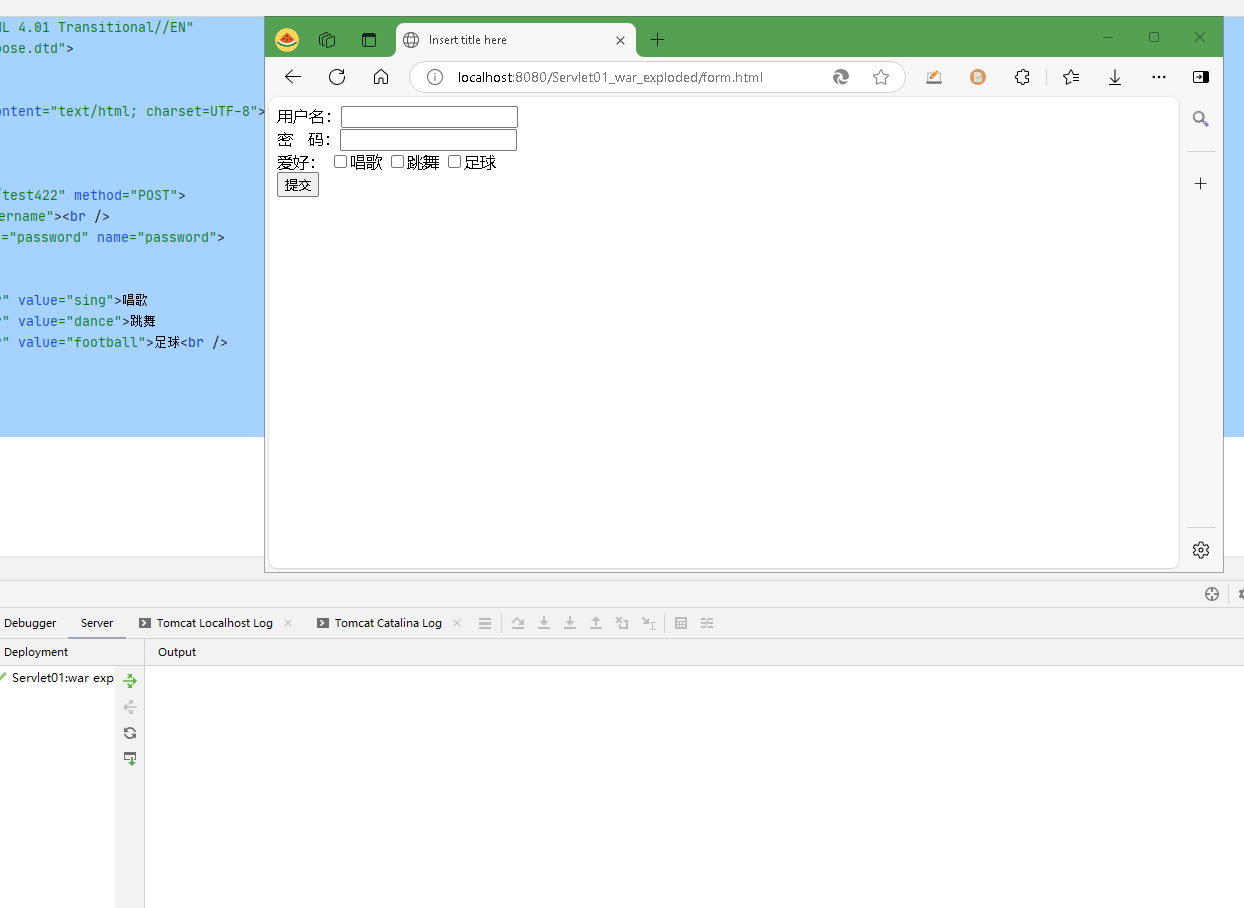1244x908 pixels.
Task: Click the Refresh deployment icon
Action: tap(130, 733)
